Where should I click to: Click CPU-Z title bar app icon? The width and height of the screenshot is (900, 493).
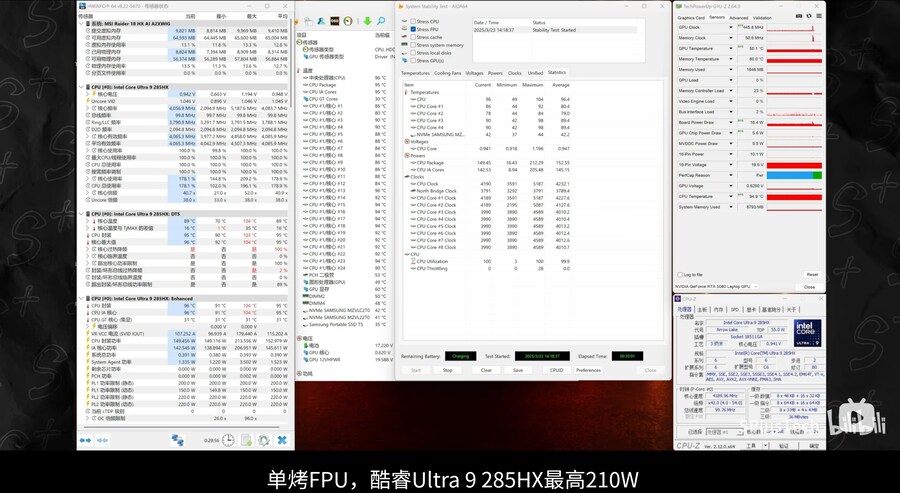(678, 299)
